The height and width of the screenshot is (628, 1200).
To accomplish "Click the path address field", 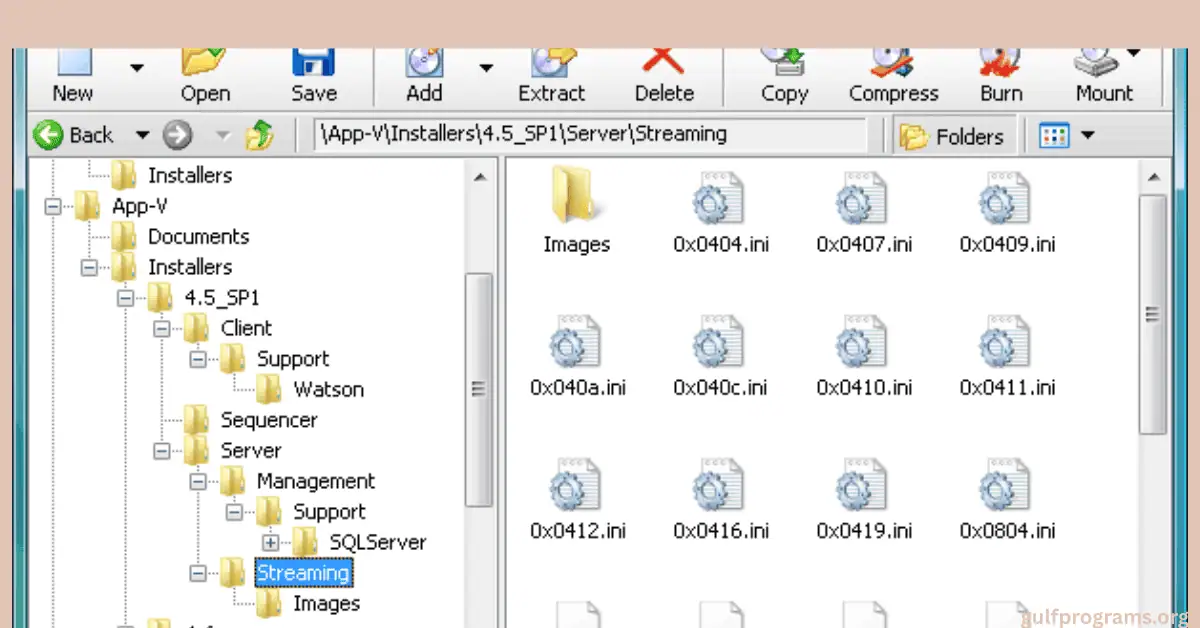I will click(x=590, y=135).
